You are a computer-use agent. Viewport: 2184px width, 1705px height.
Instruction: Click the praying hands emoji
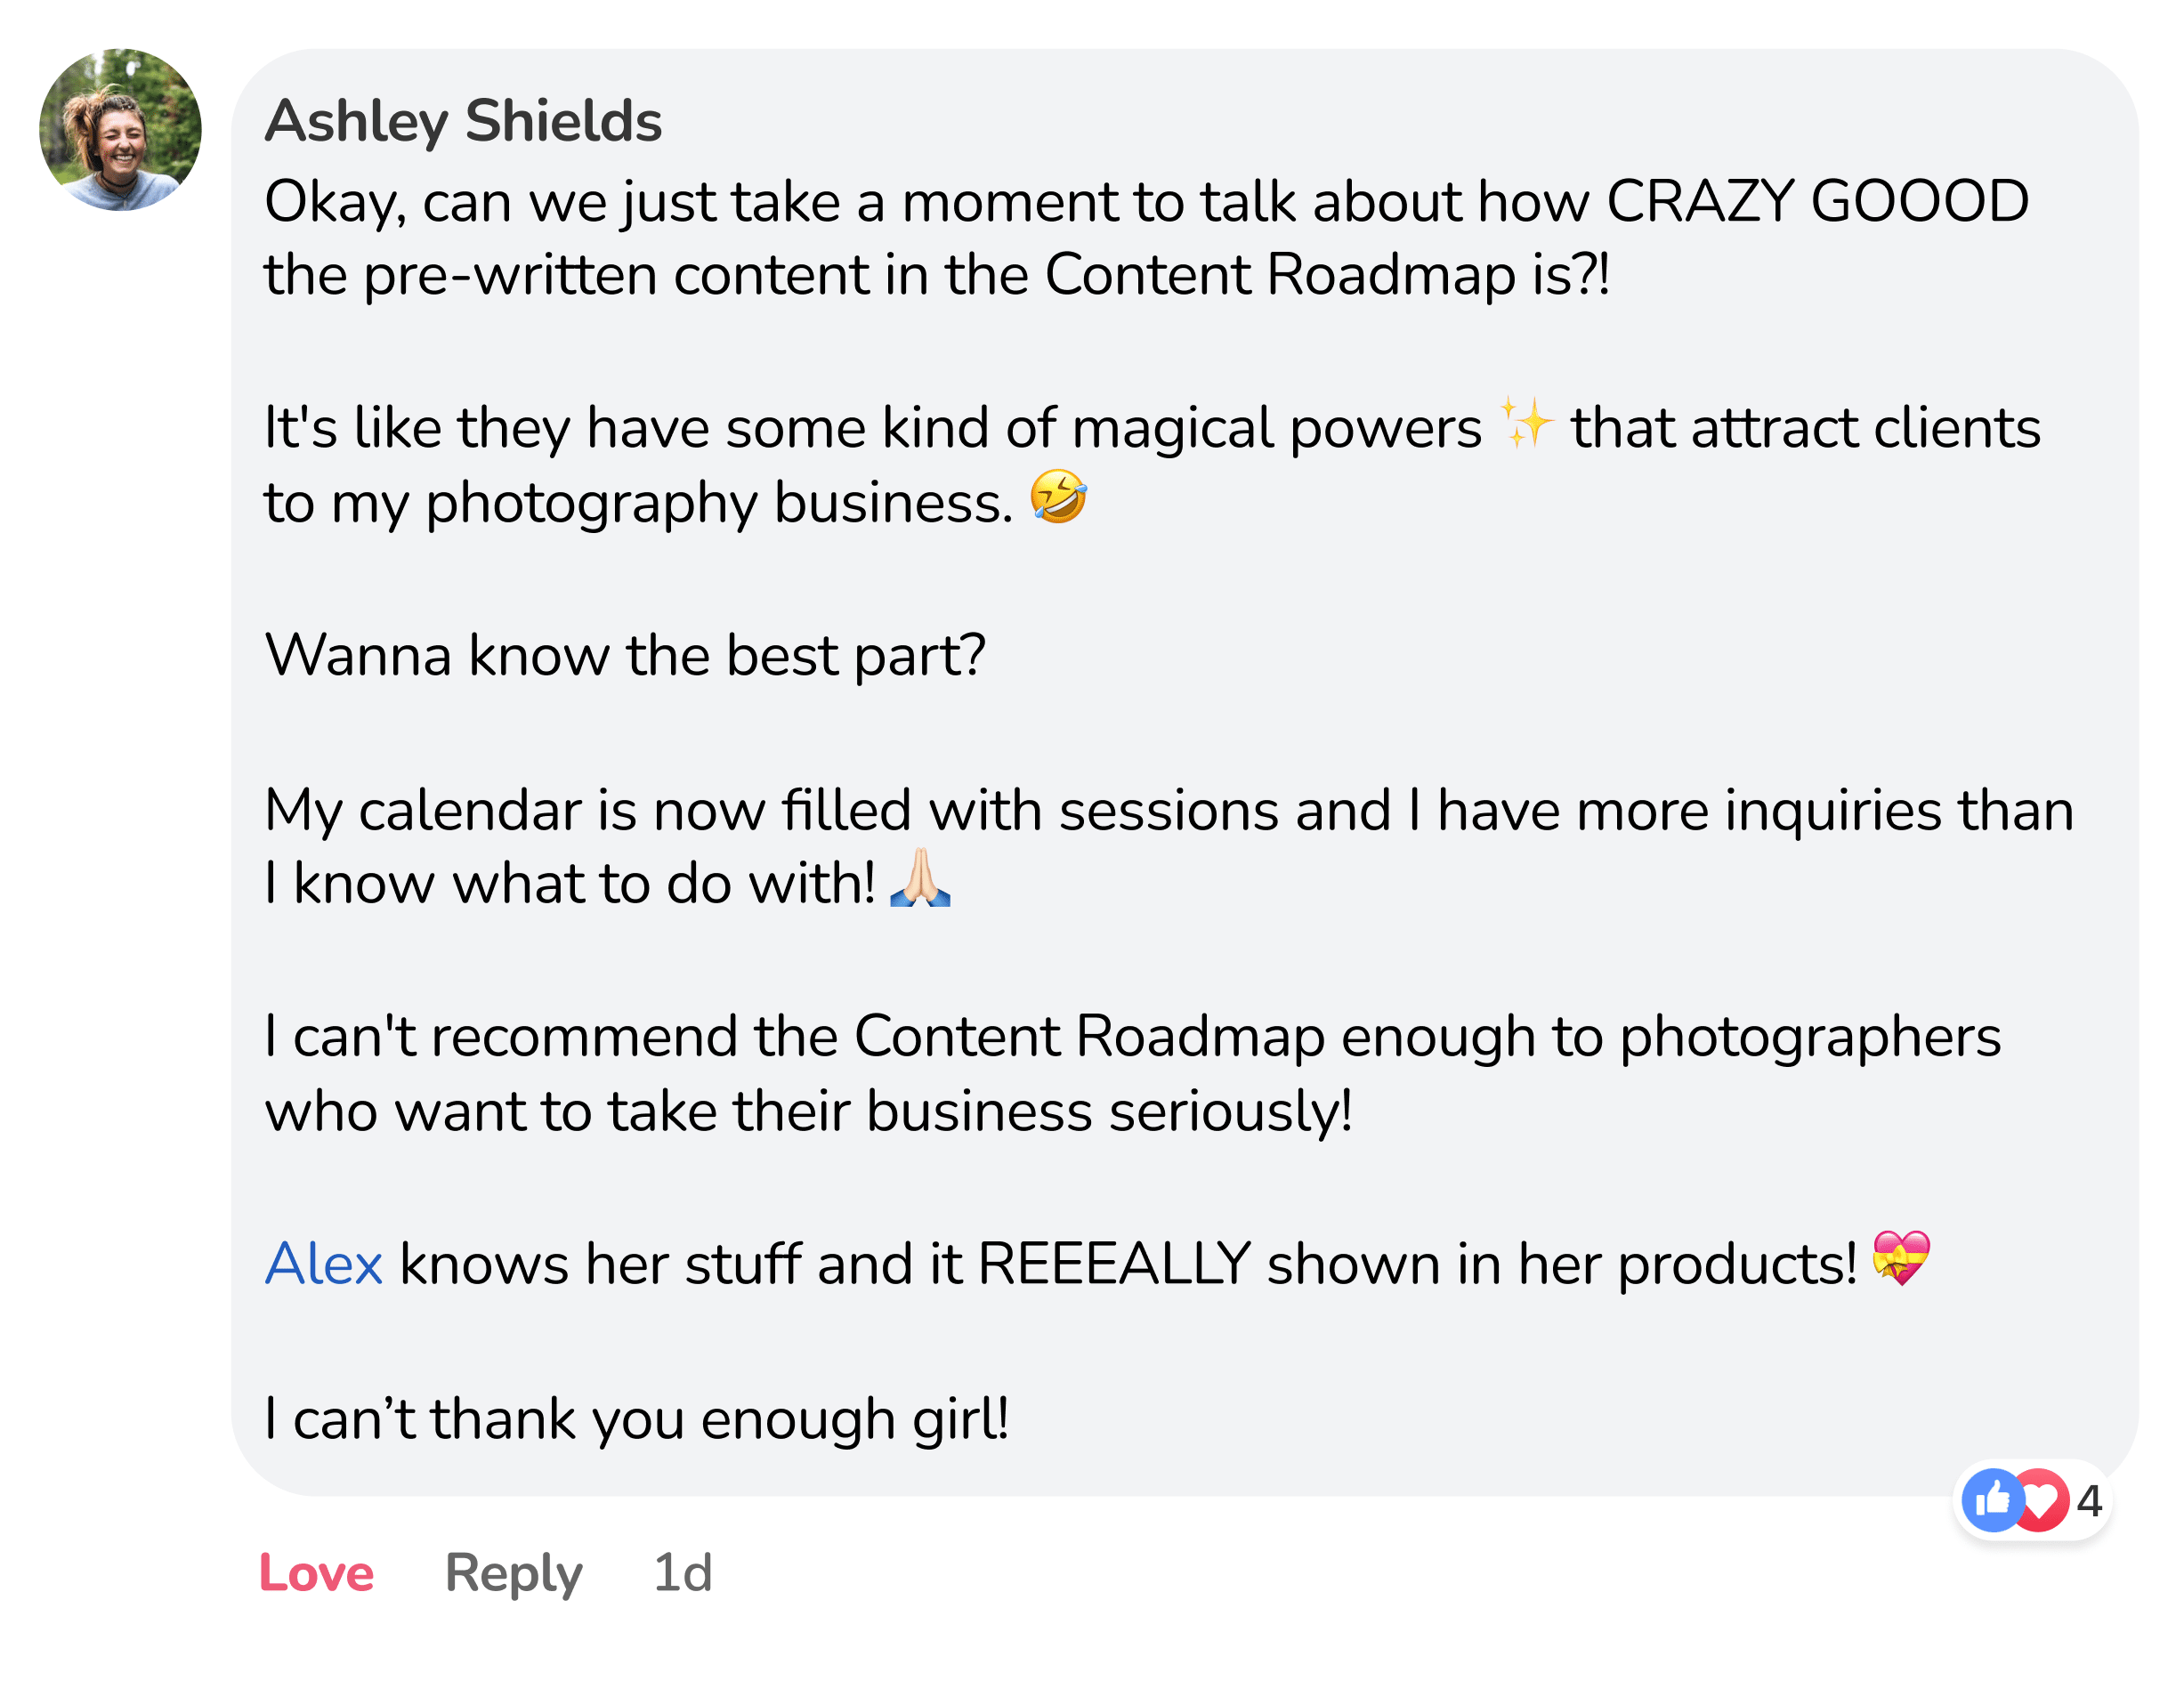(920, 879)
